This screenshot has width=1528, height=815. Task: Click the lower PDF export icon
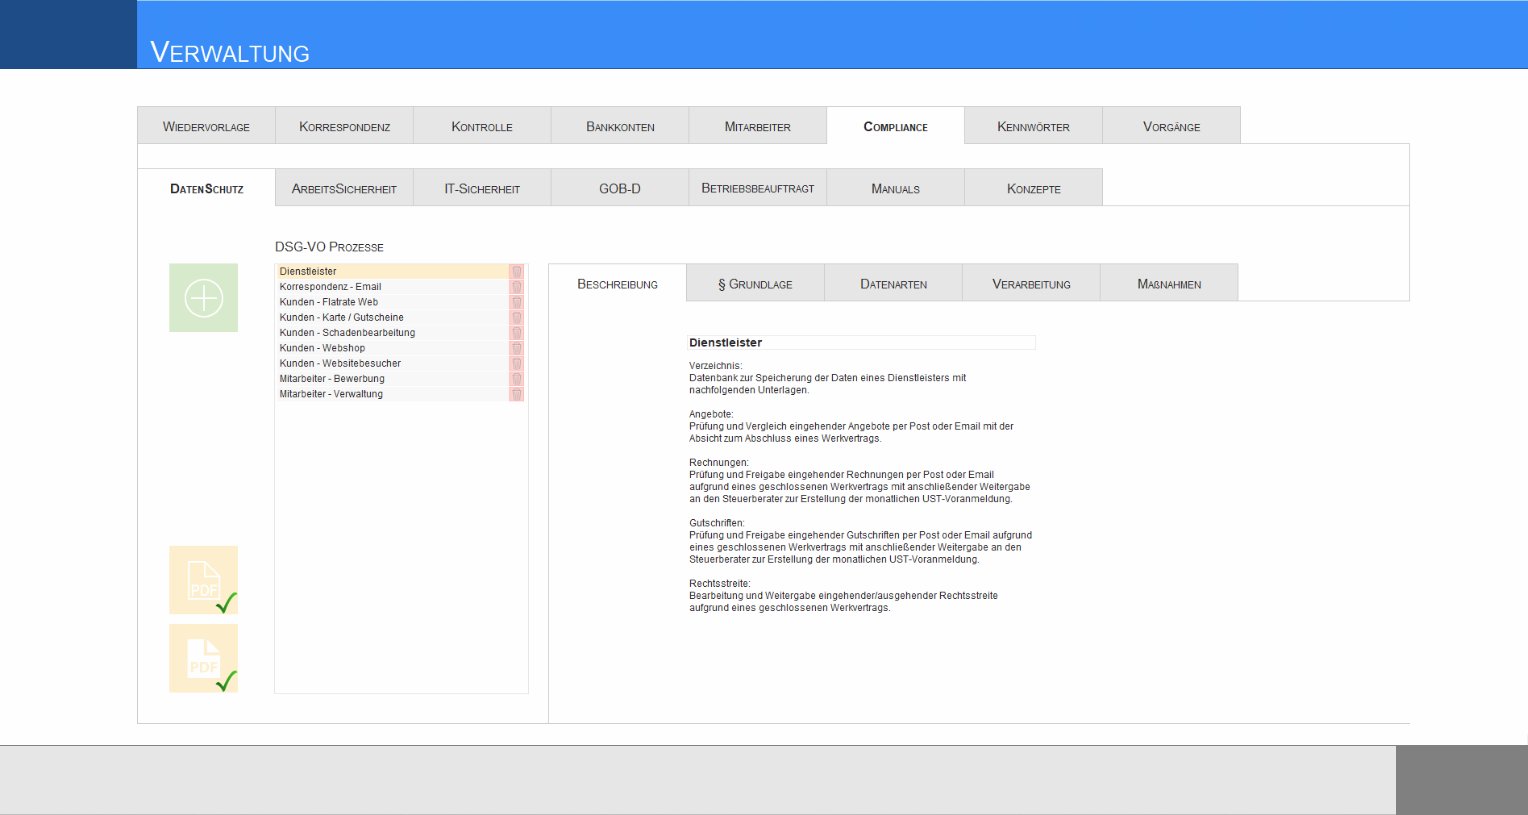click(203, 658)
